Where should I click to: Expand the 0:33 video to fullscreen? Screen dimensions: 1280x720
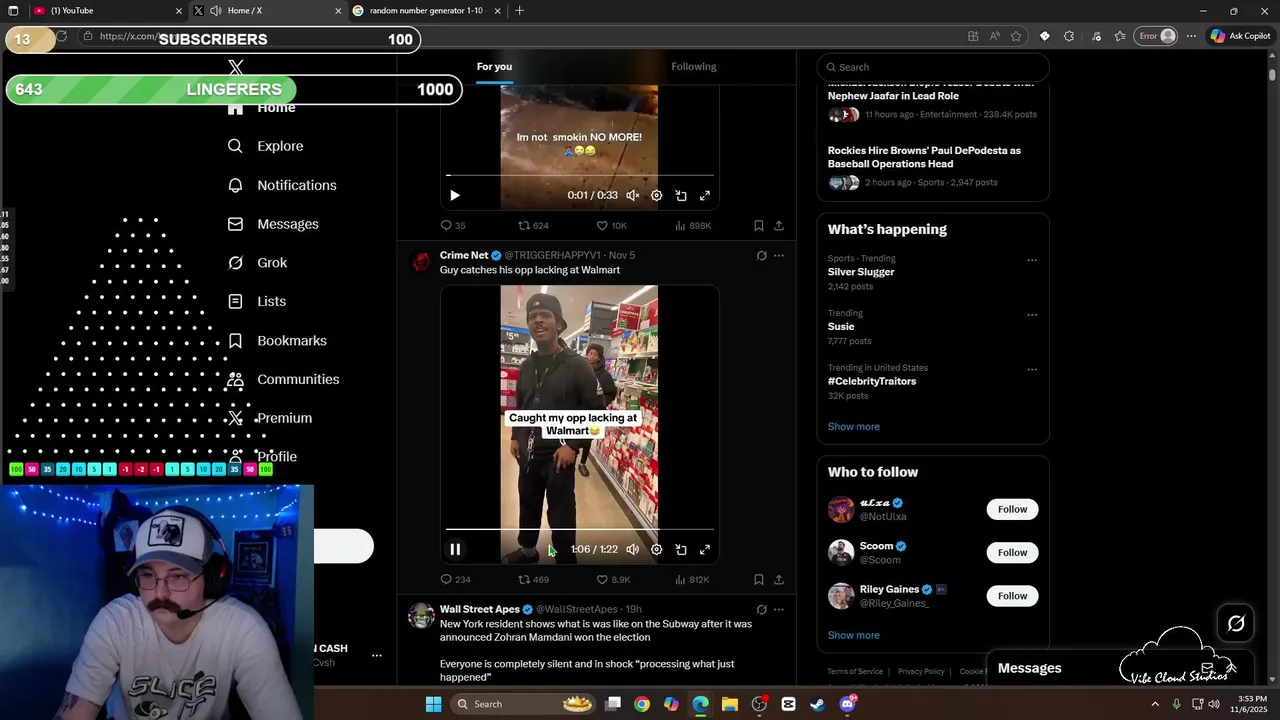(x=705, y=195)
